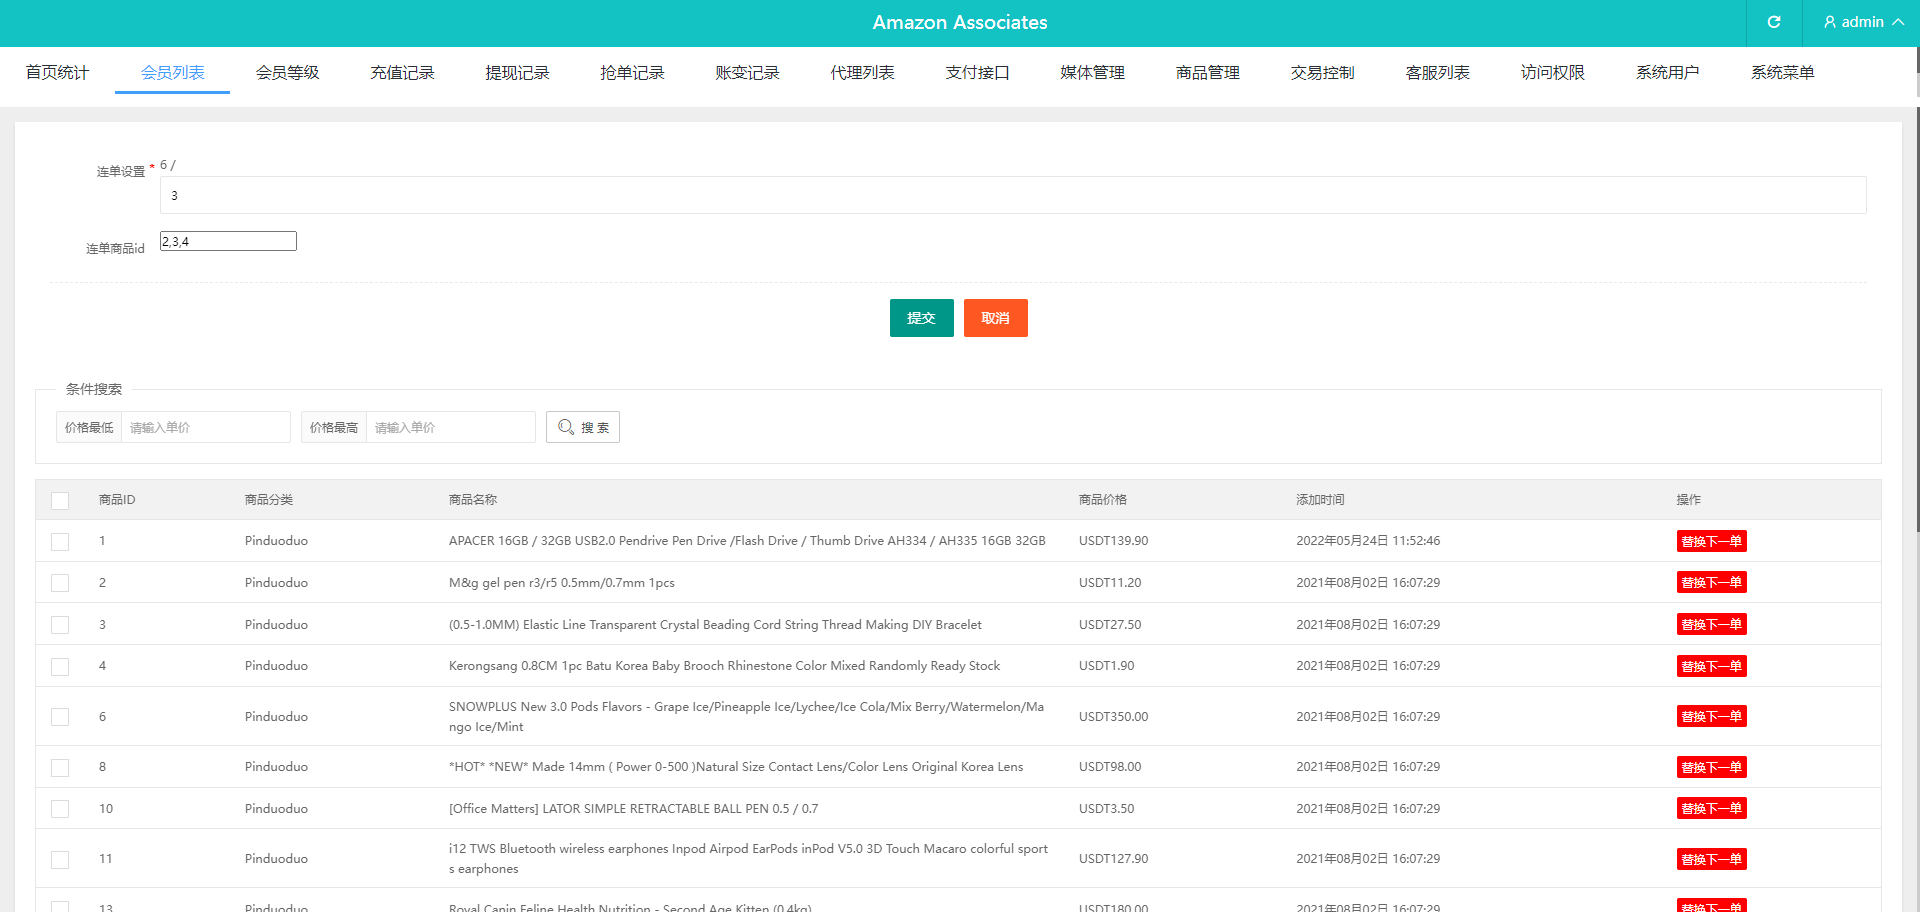Click the 连单设置 text field
Image resolution: width=1920 pixels, height=912 pixels.
point(1012,195)
